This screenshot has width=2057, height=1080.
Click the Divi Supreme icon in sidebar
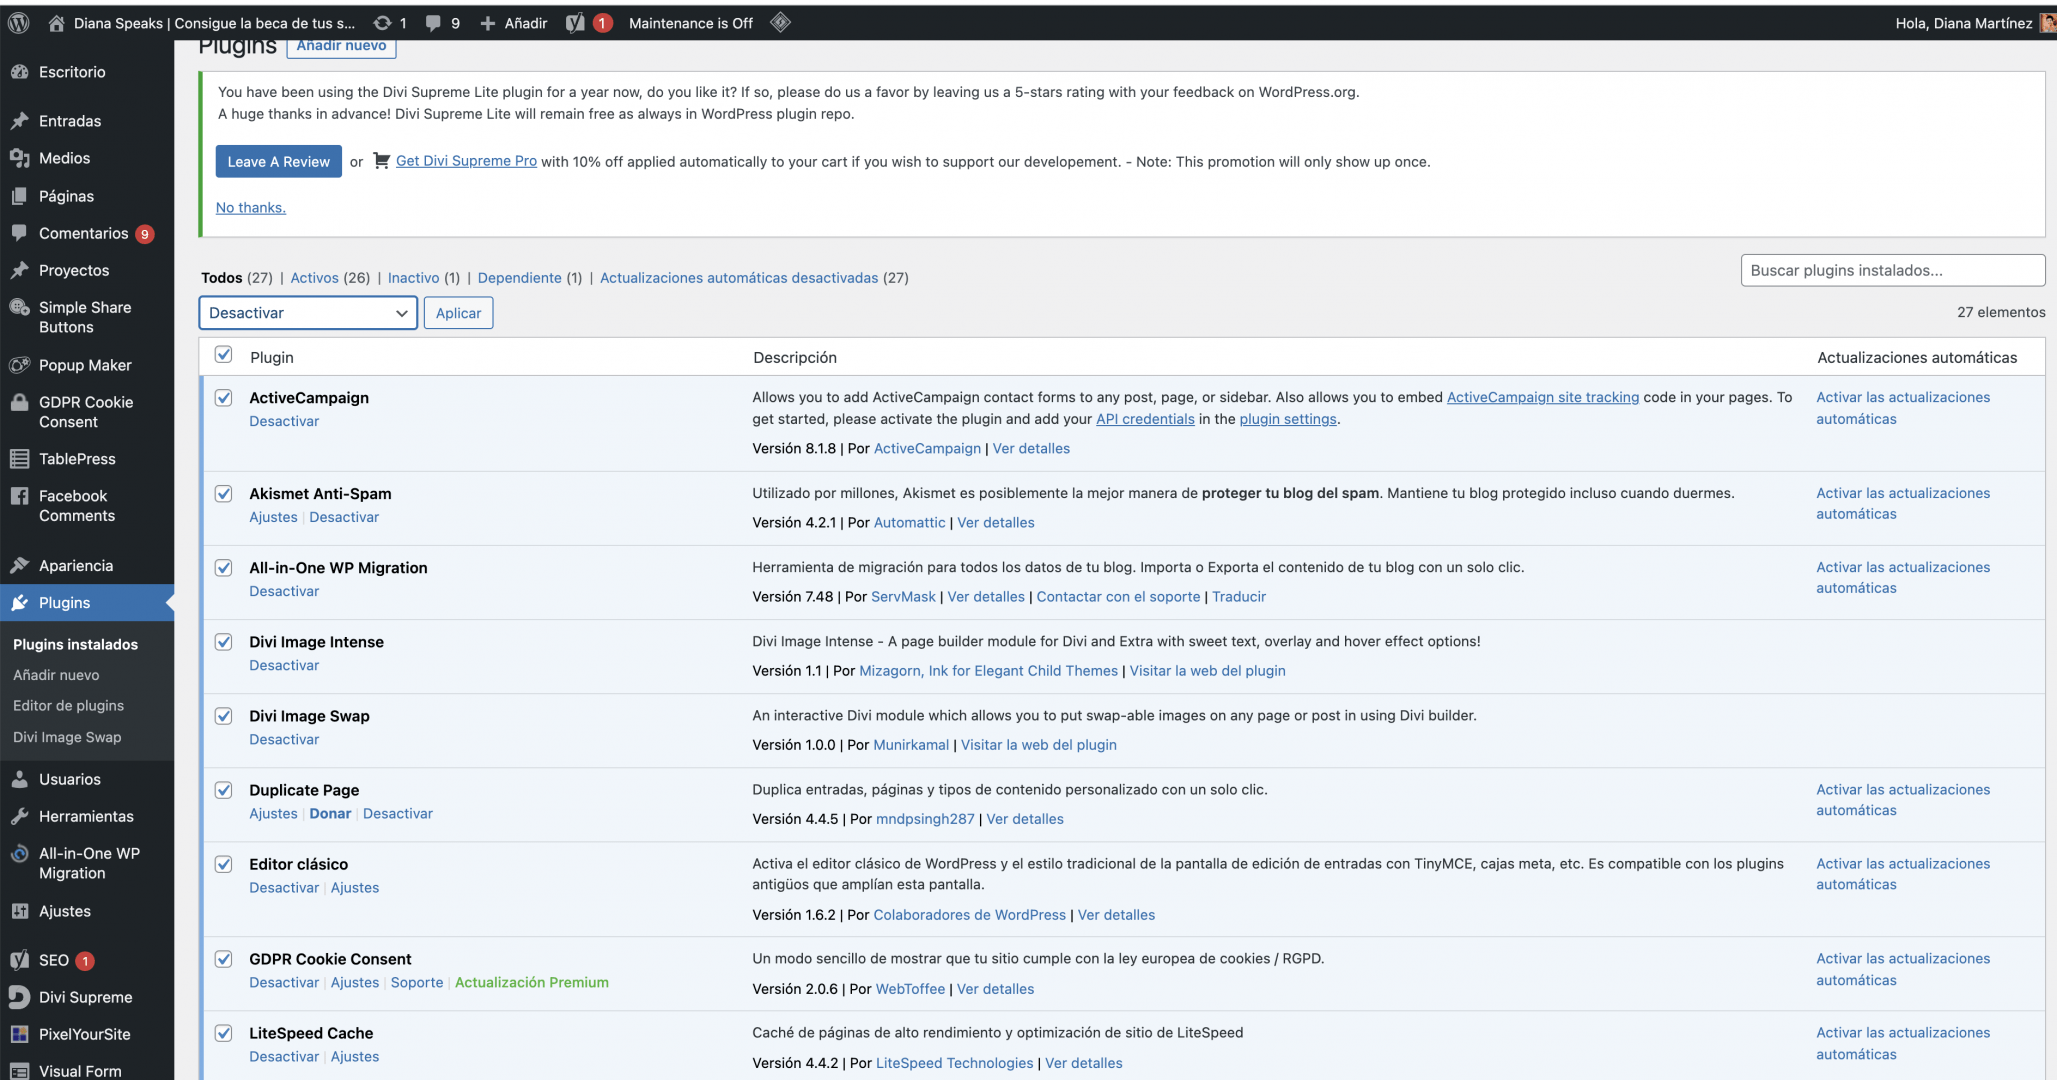click(x=19, y=997)
